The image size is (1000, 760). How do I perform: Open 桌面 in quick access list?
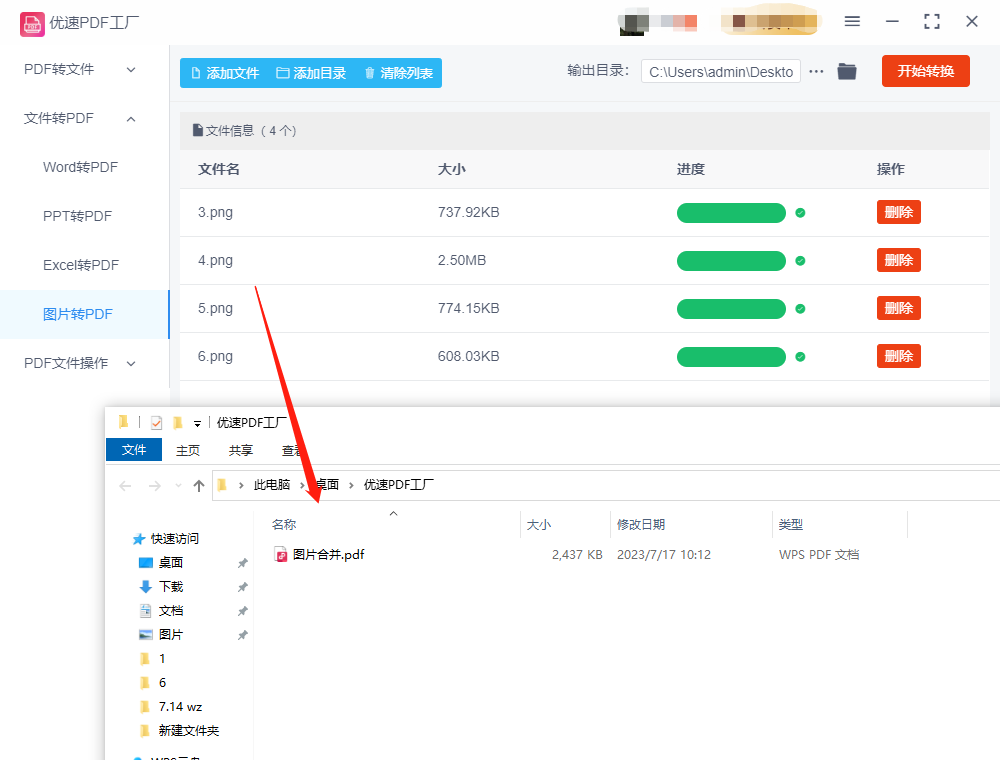pos(170,563)
